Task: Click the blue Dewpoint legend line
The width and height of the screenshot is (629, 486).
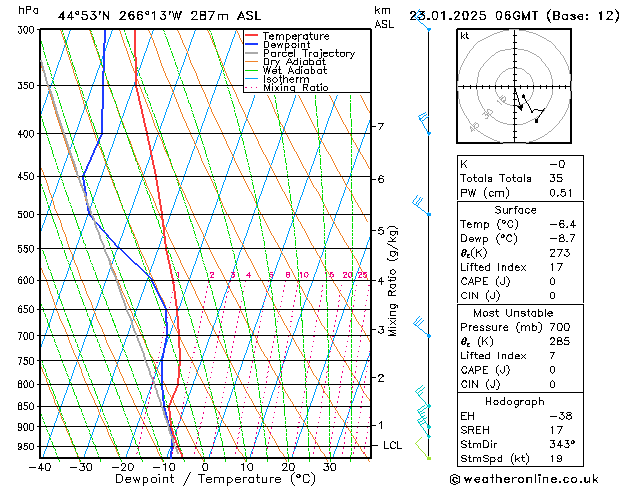Action: click(252, 44)
